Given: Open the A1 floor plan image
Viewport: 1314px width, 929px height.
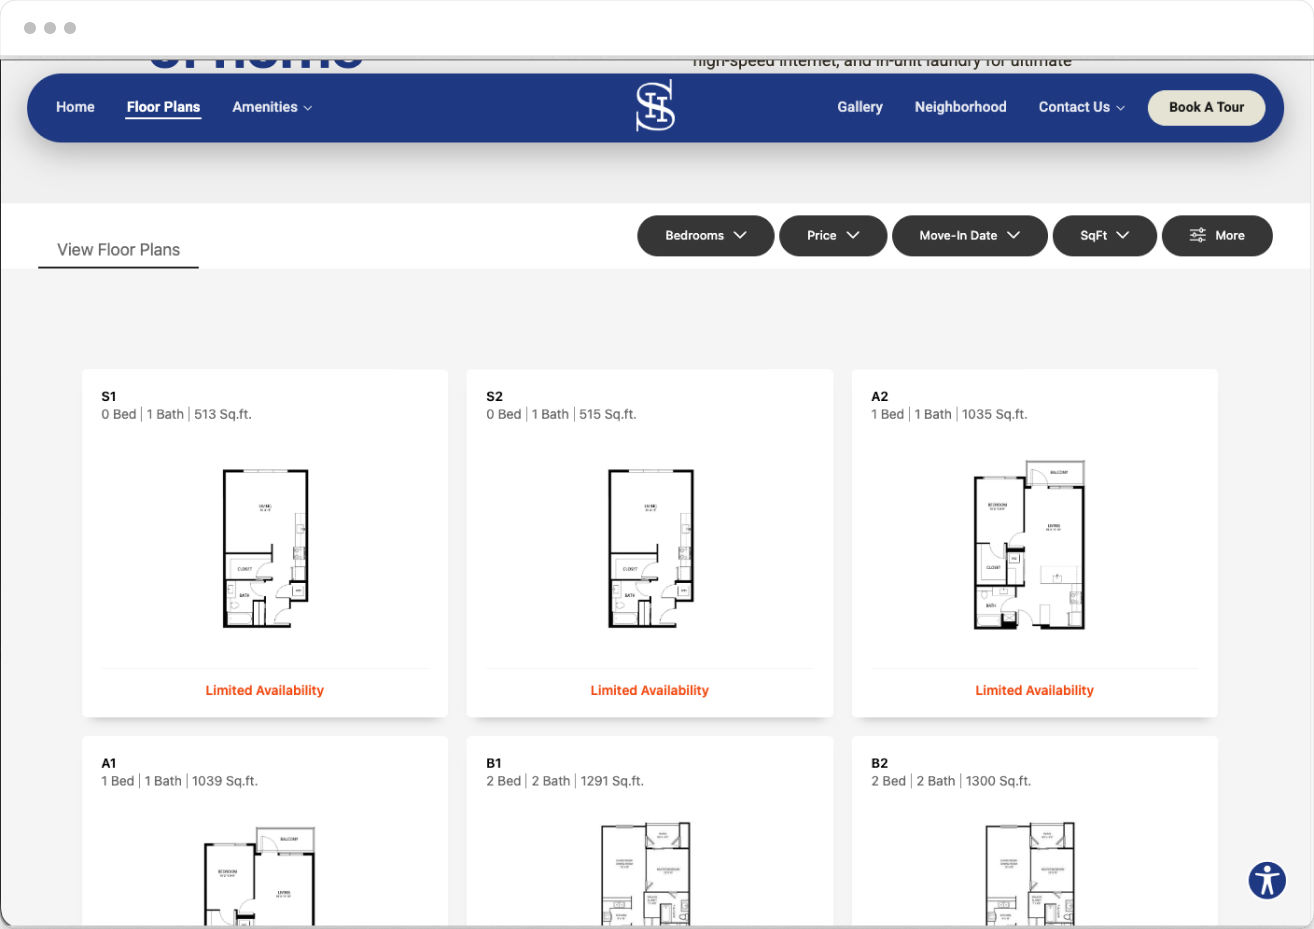Looking at the screenshot, I should tap(259, 876).
